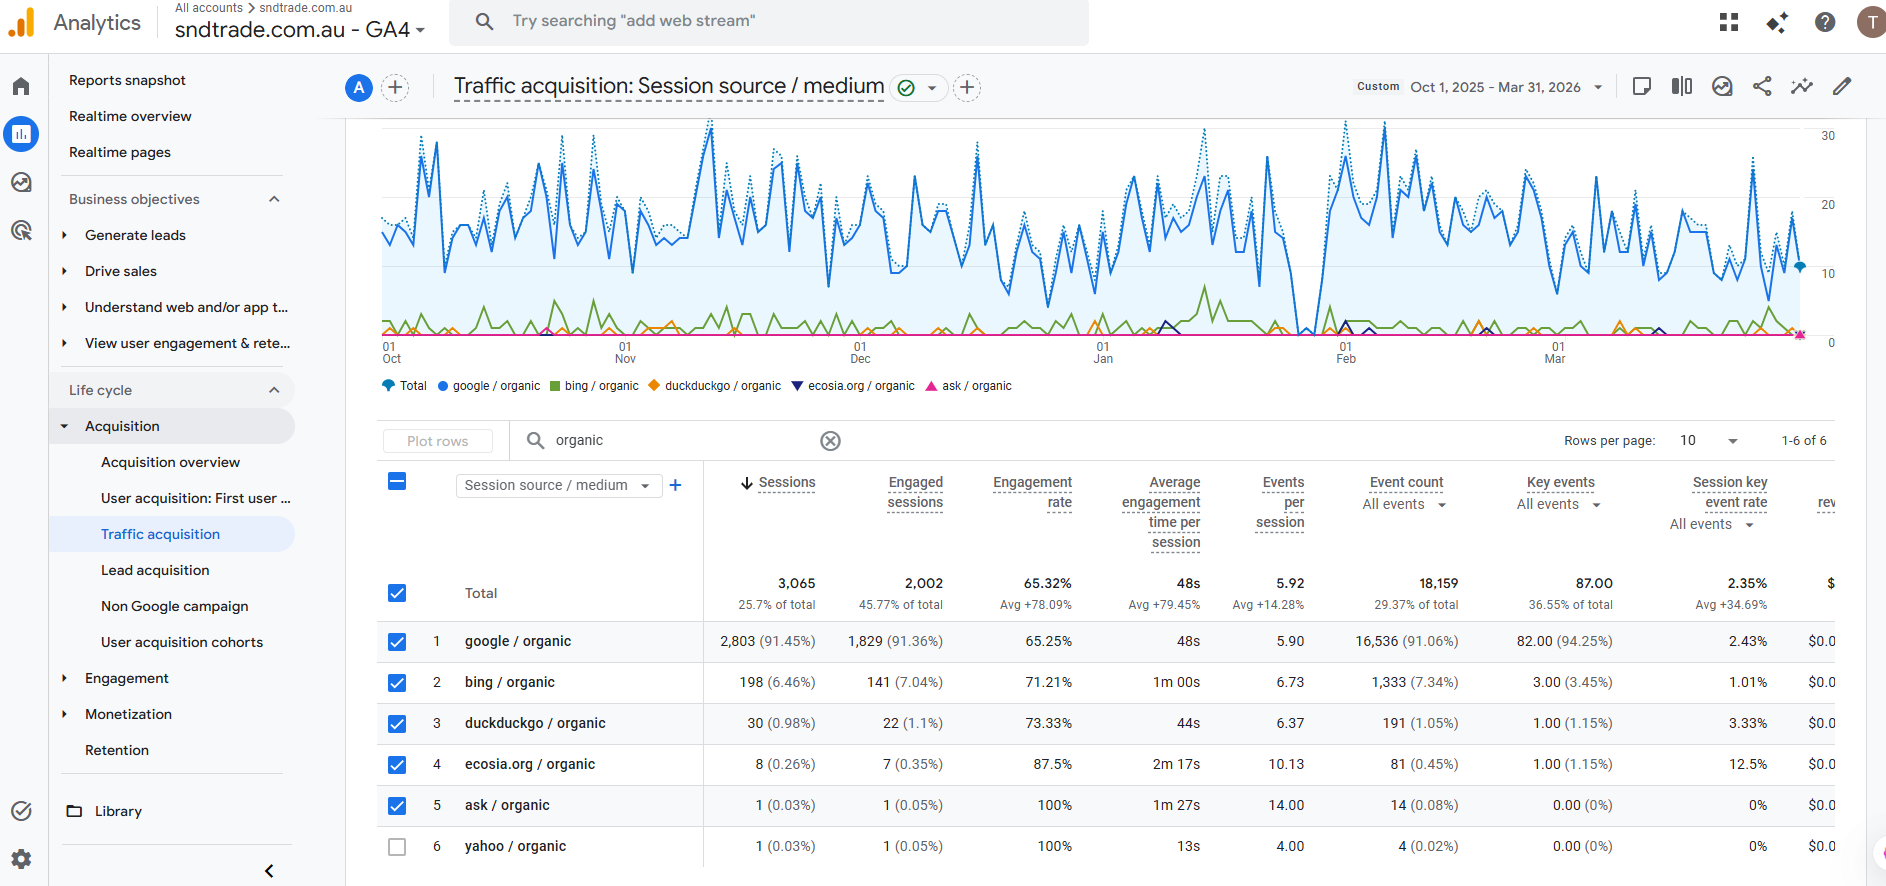Click the duckduckgo / organic legend swatch

[654, 386]
